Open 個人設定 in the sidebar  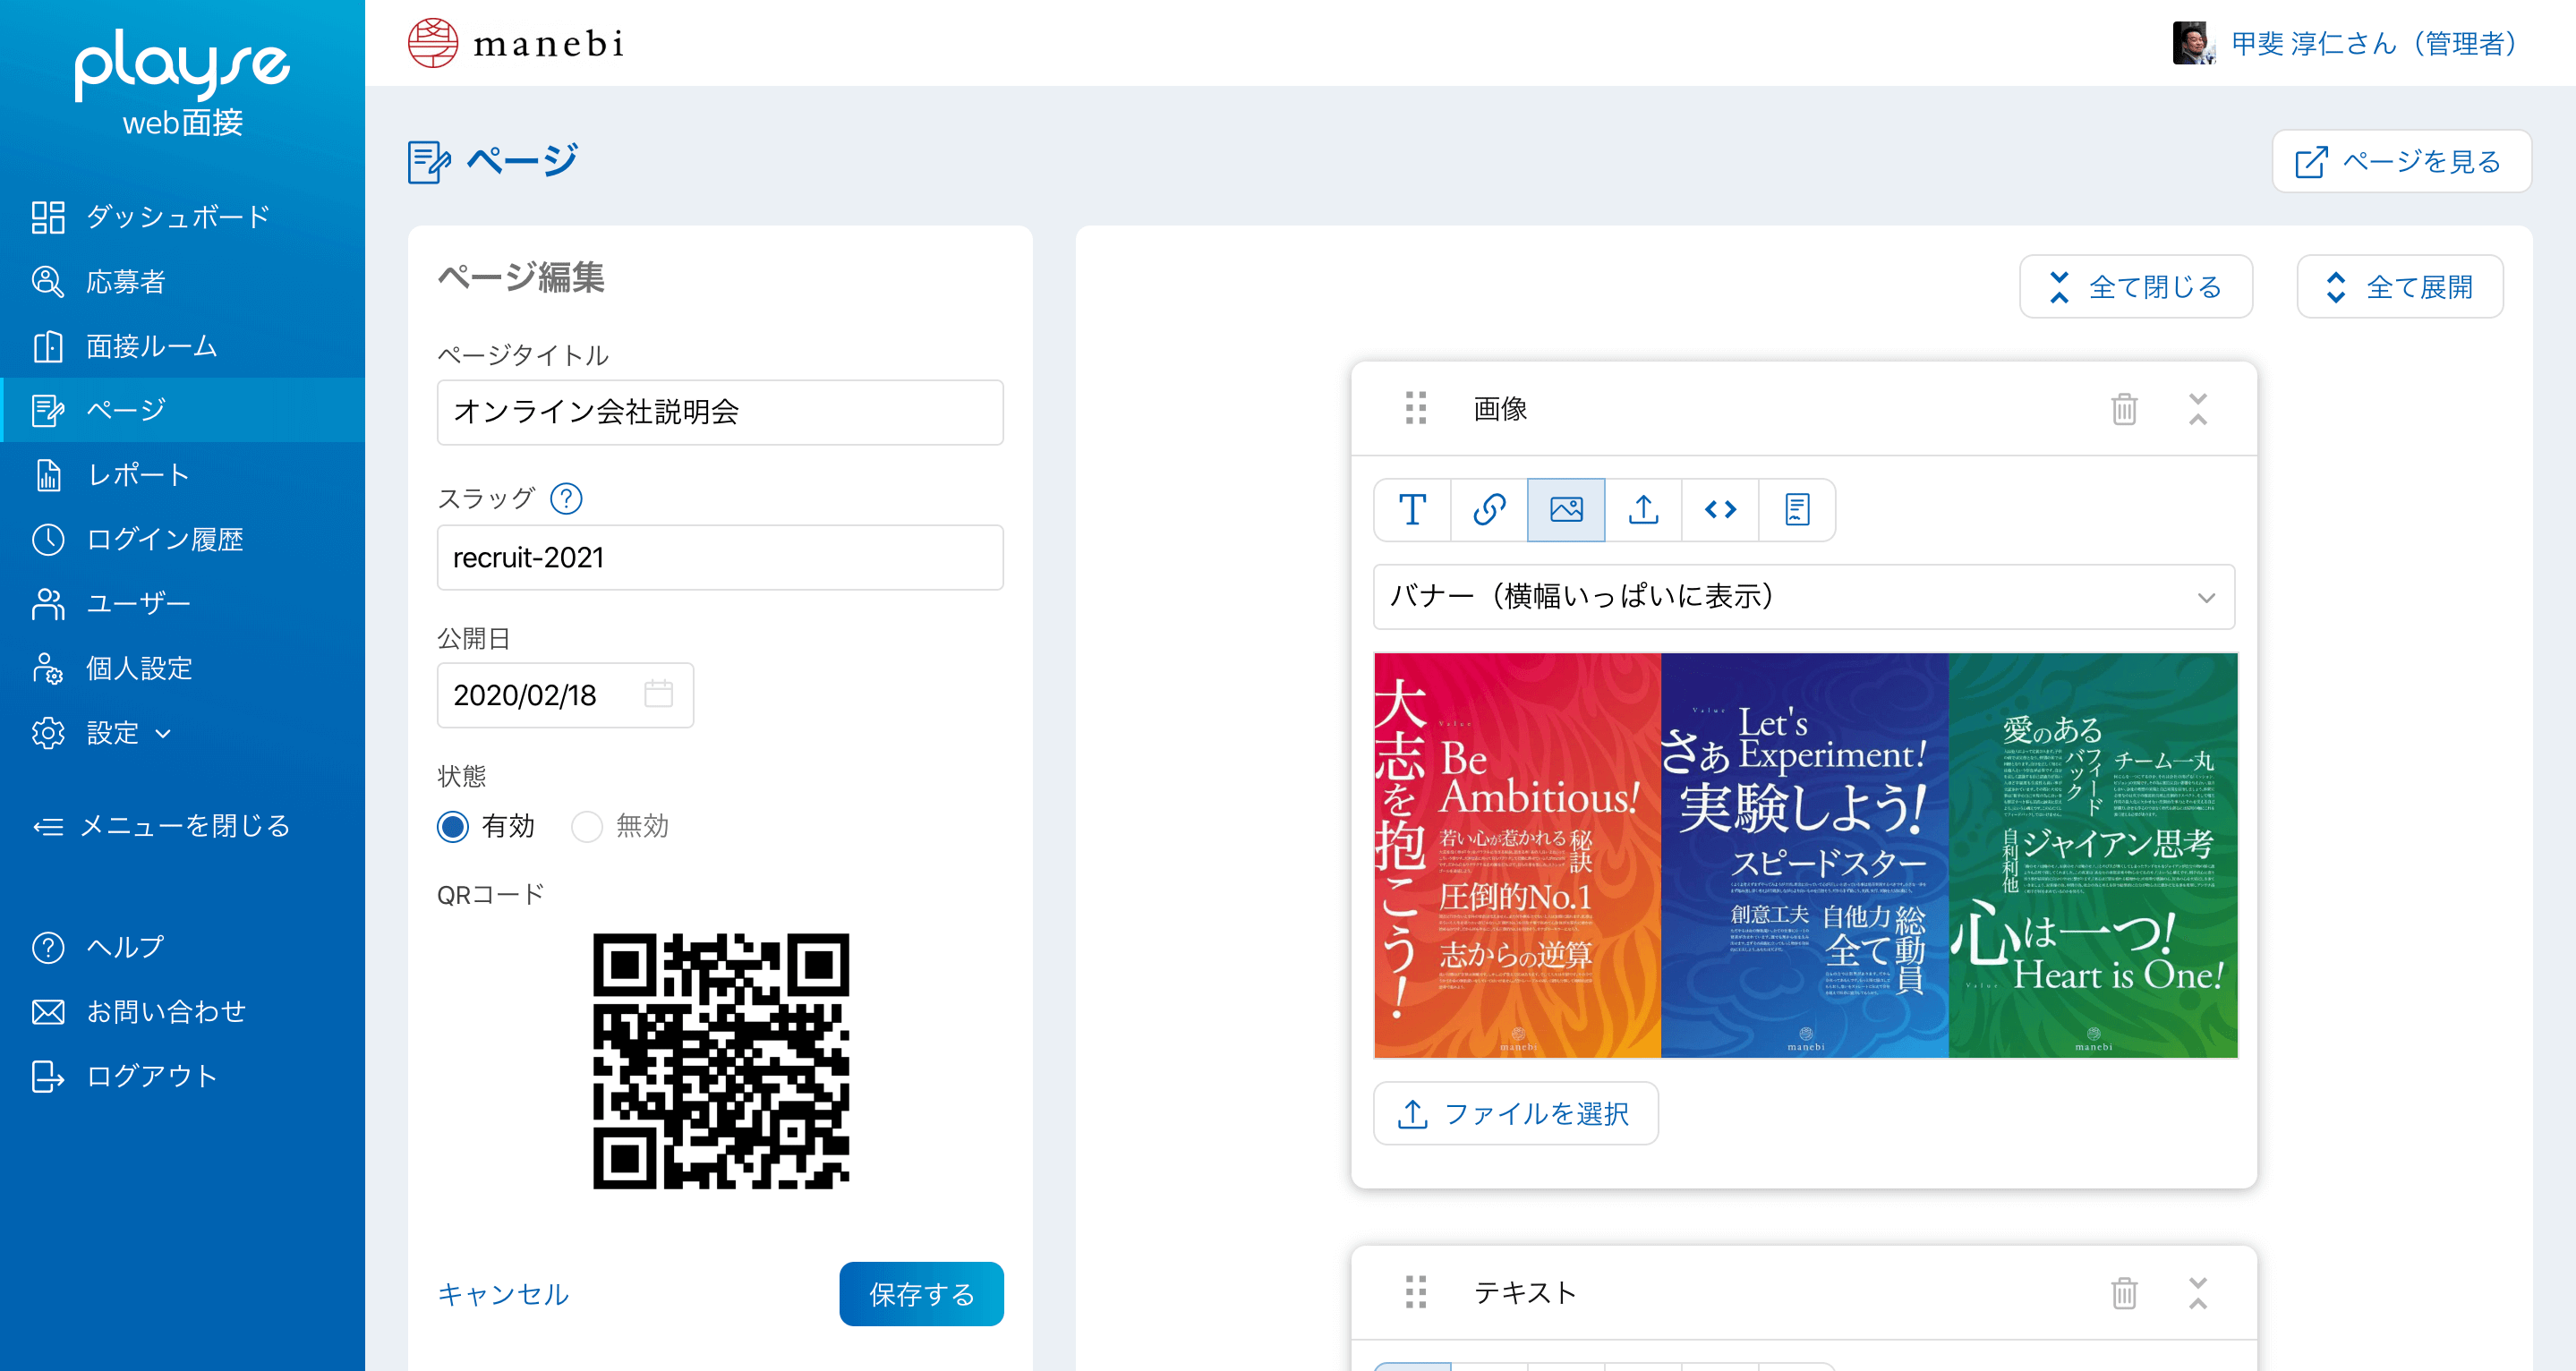[x=182, y=668]
